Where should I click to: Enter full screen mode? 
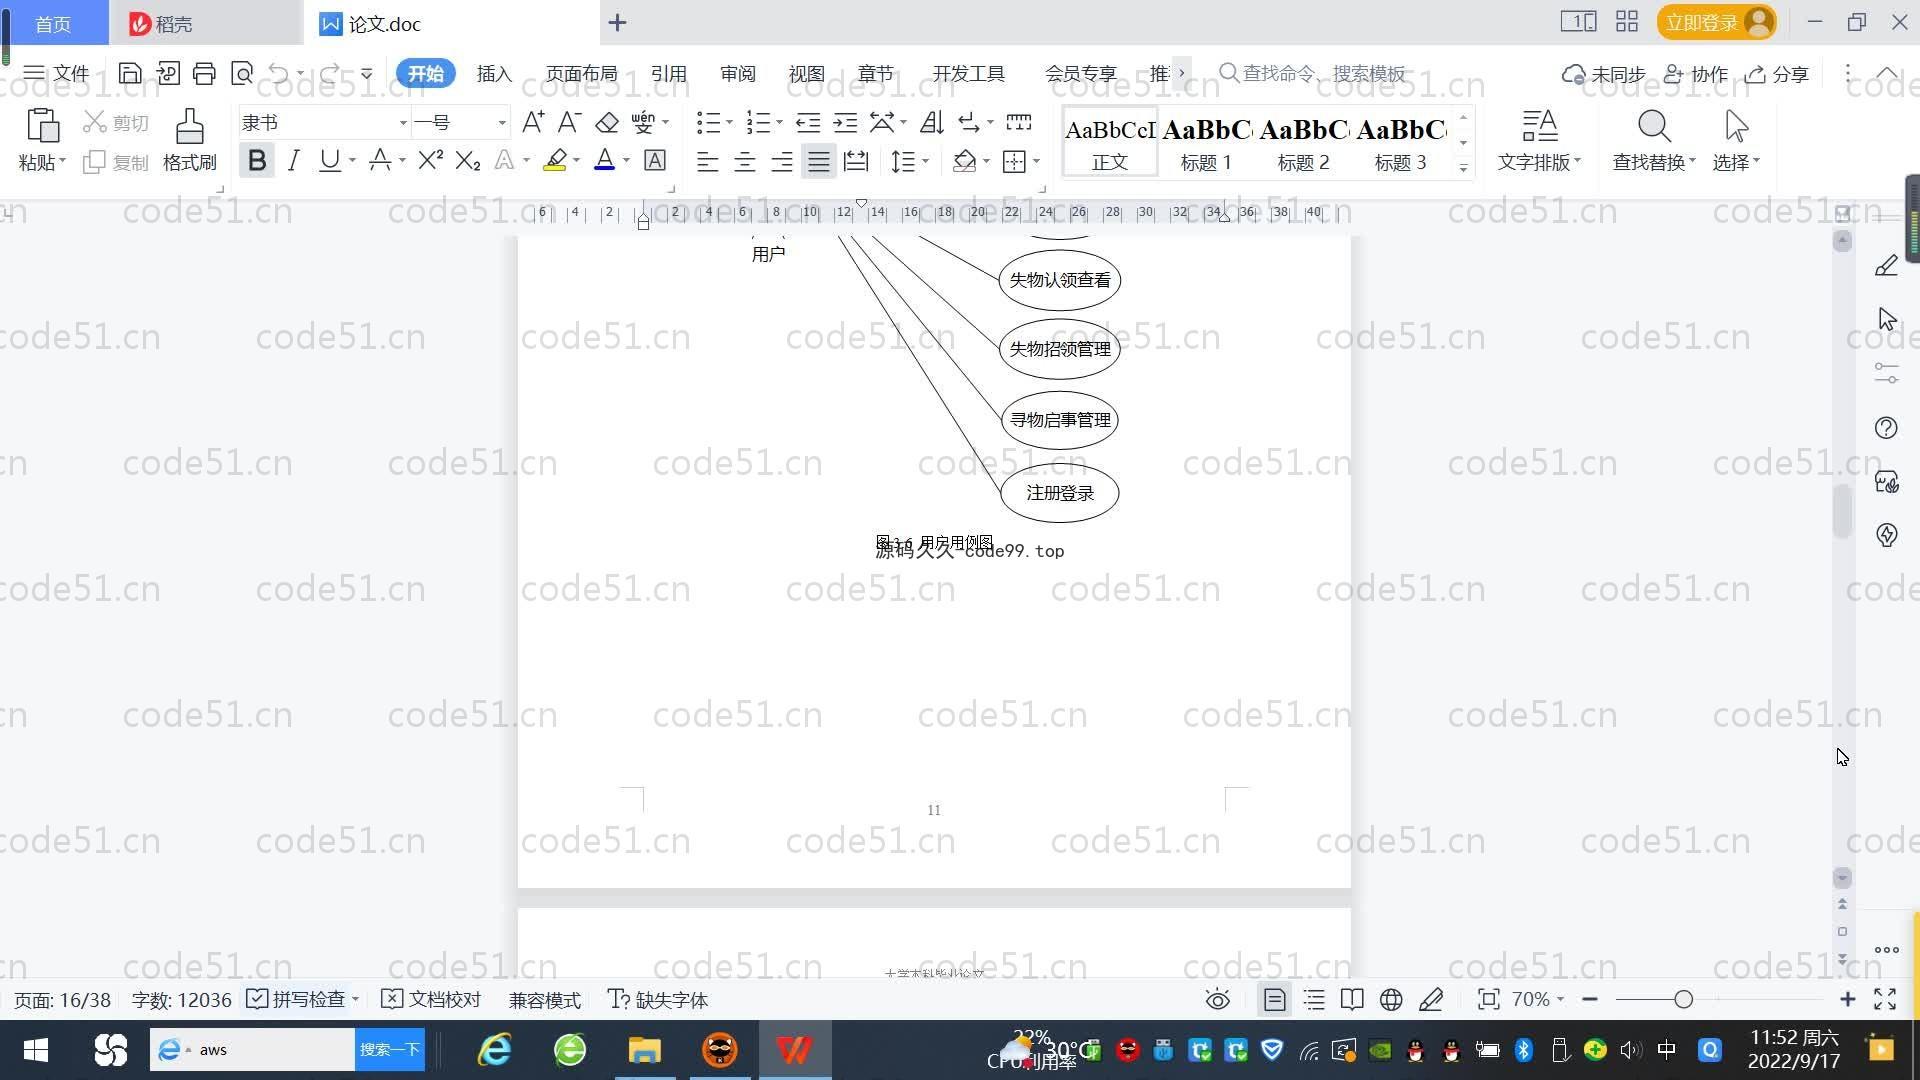click(x=1885, y=999)
